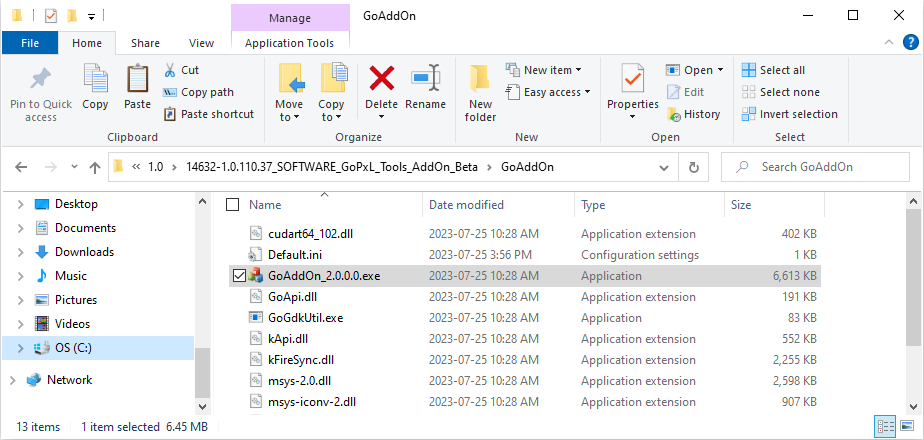Select the Home ribbon tab

(x=87, y=43)
